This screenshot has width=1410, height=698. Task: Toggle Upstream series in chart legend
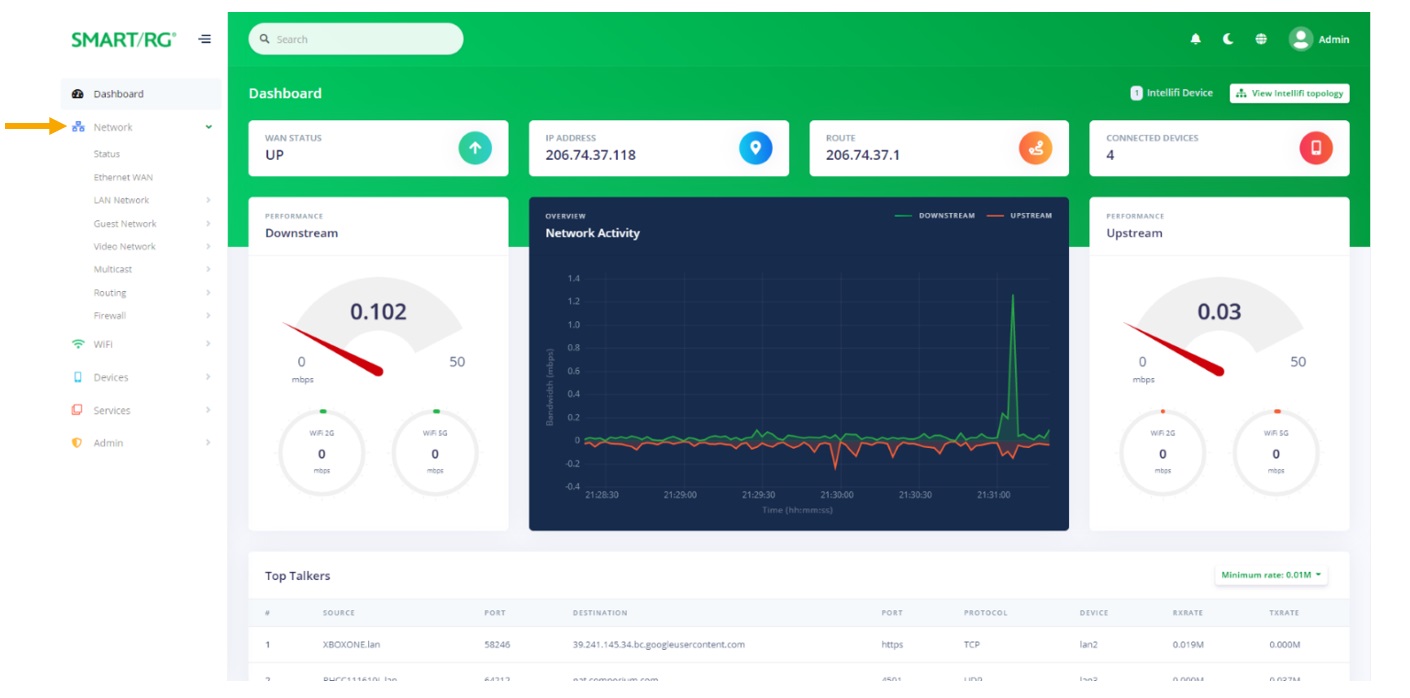point(1019,215)
